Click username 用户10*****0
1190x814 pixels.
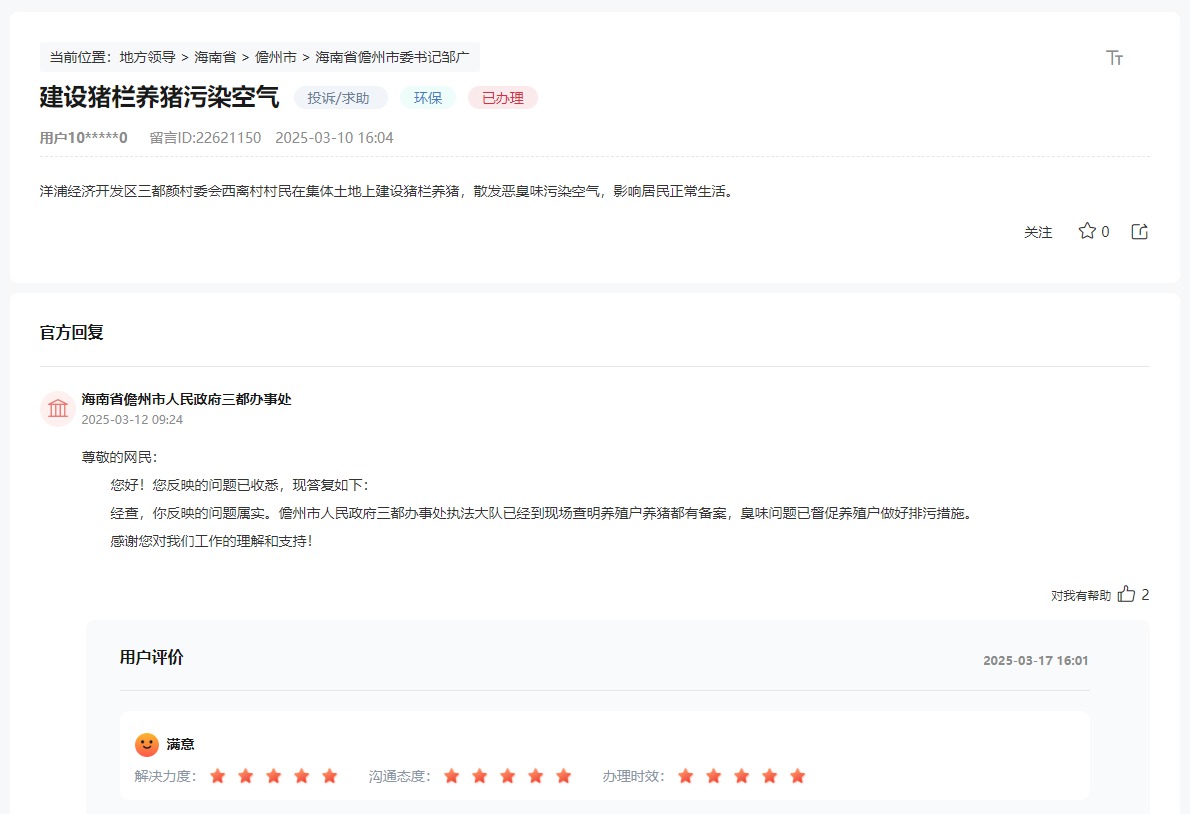tap(83, 138)
